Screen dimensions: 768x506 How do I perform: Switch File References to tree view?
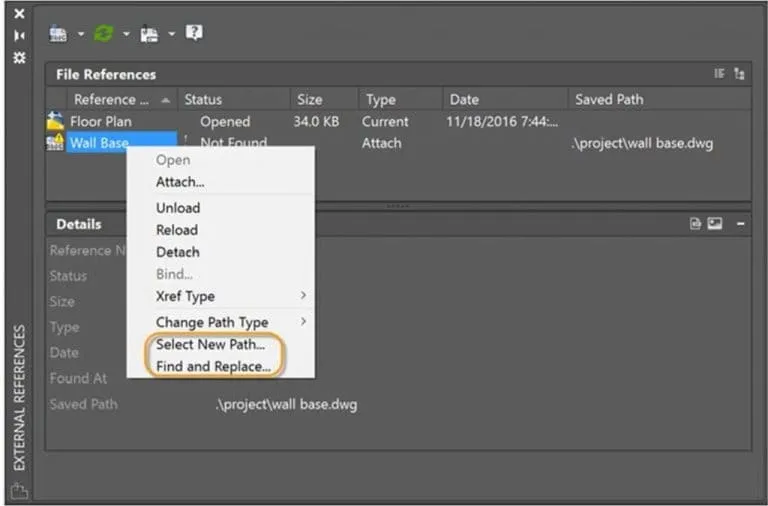(x=739, y=73)
